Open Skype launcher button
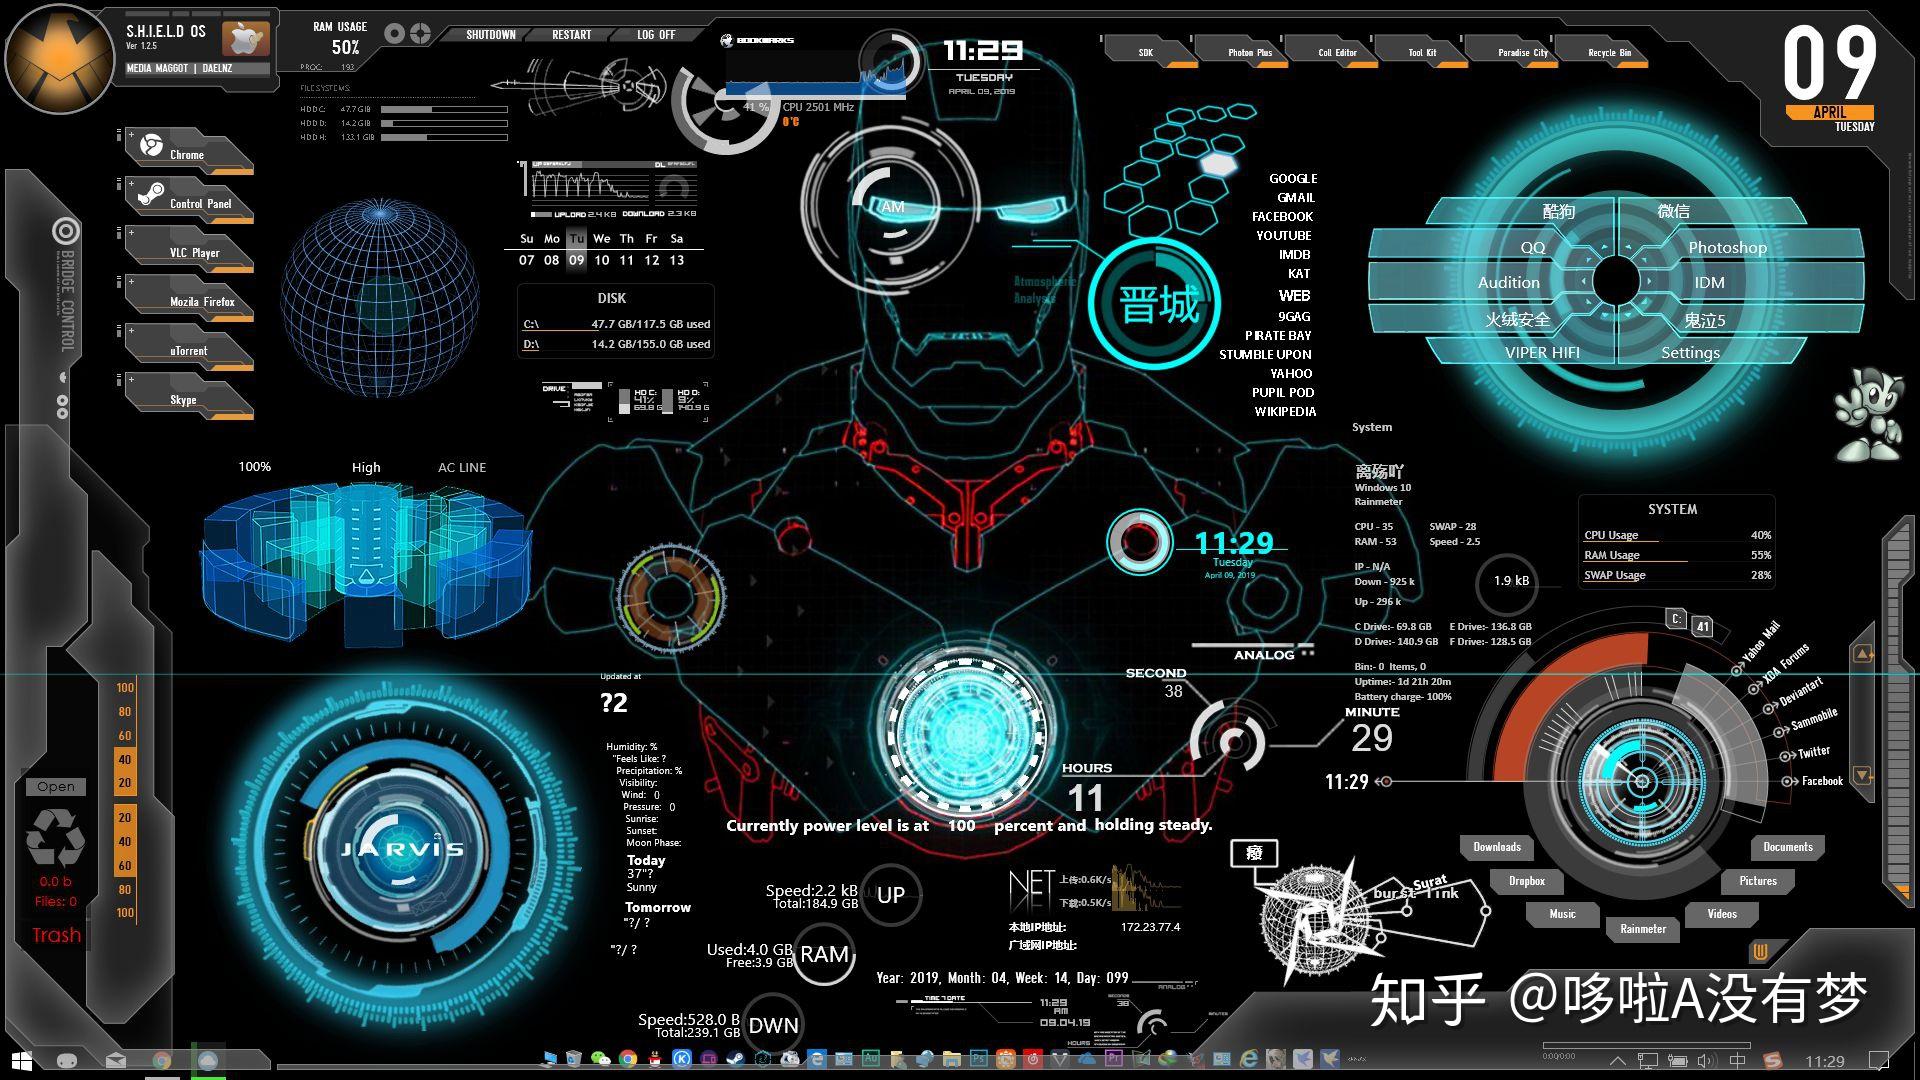 point(189,398)
